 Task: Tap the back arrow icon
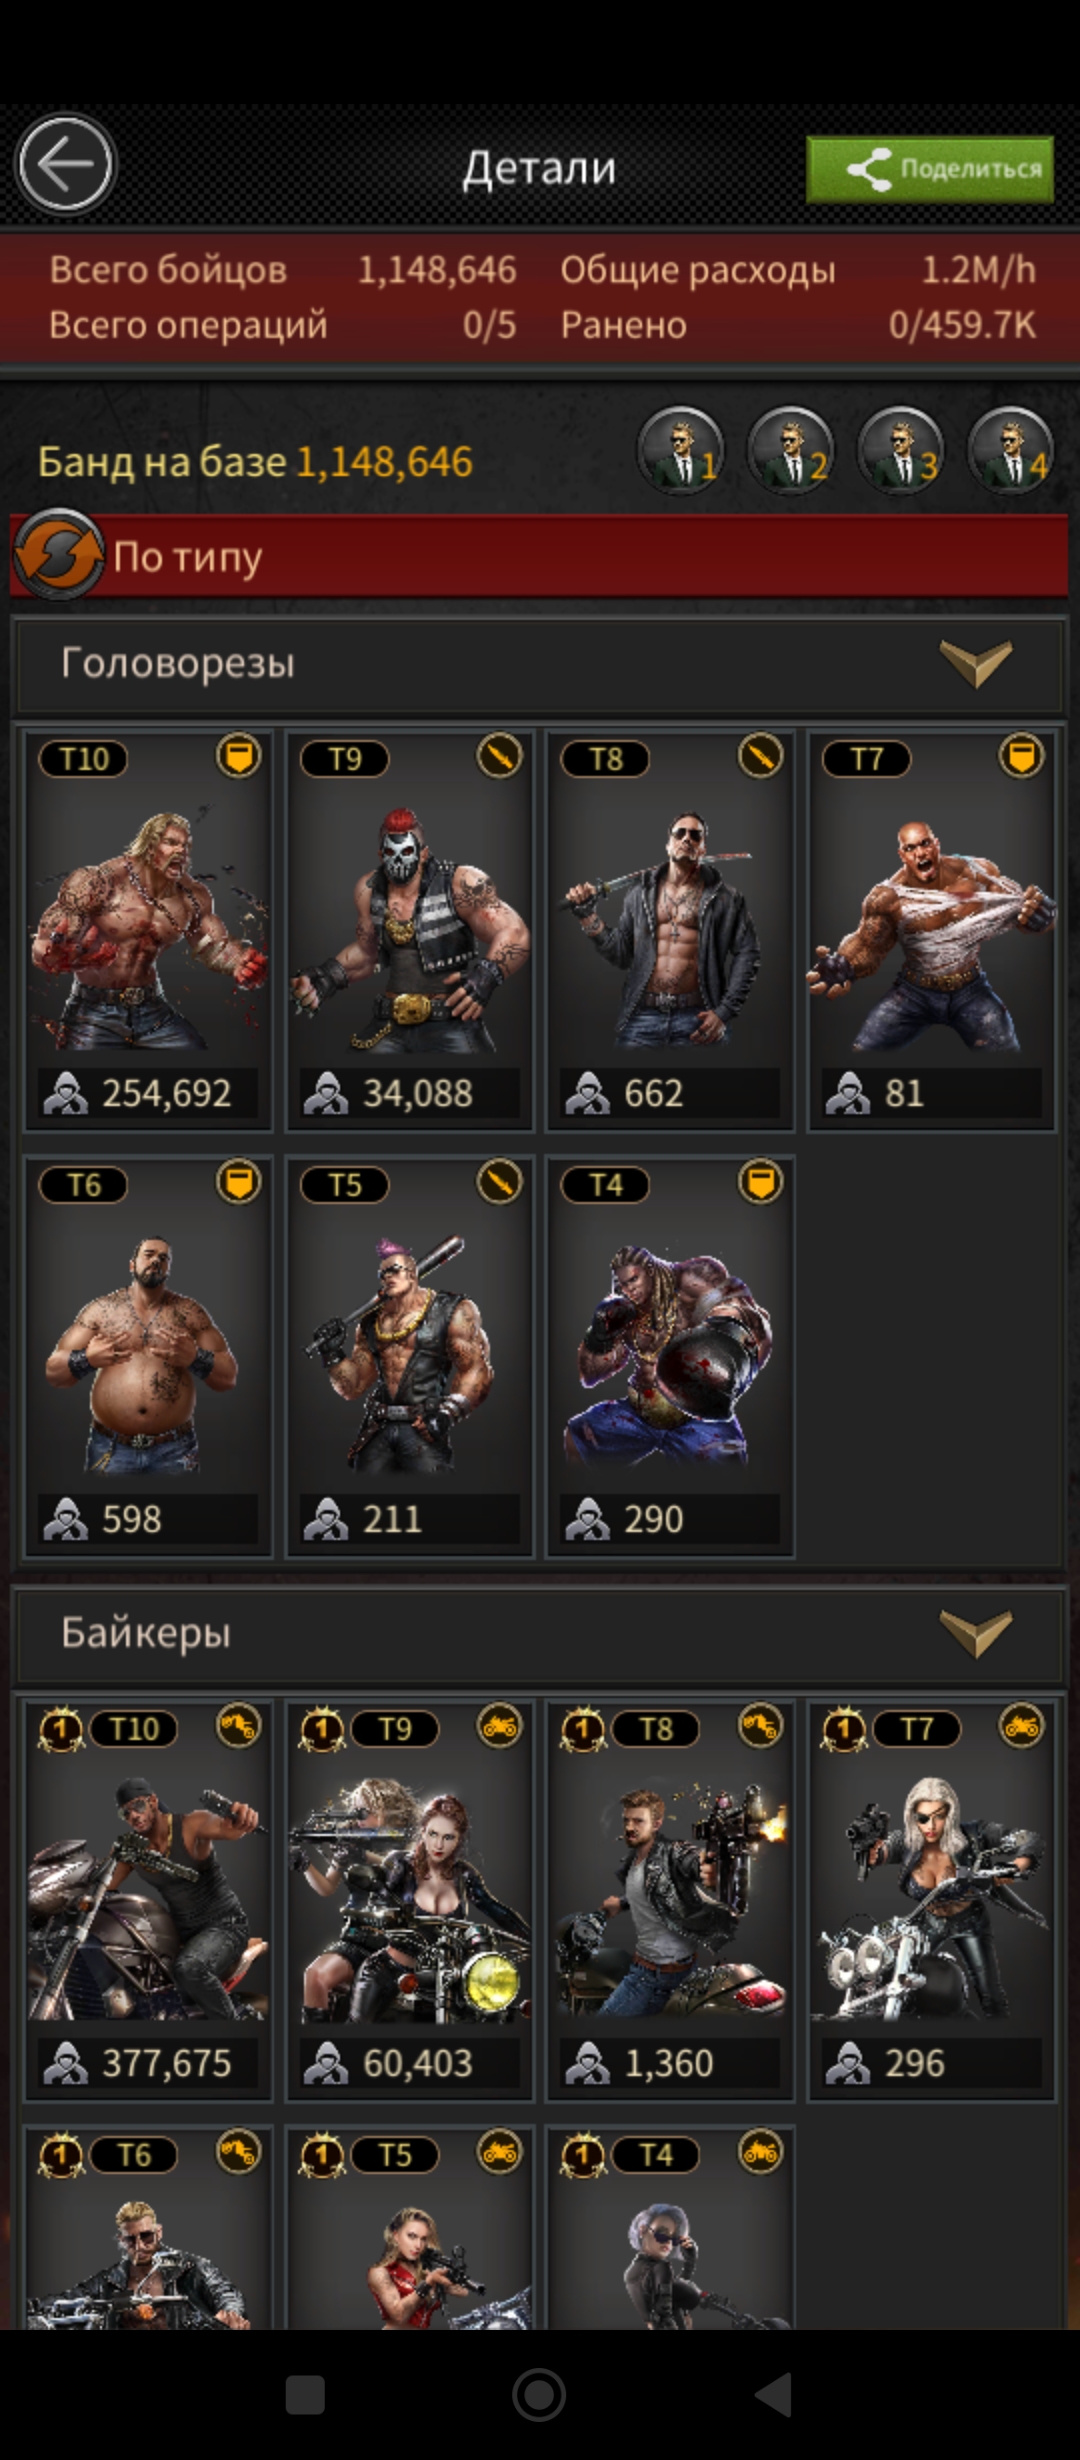pyautogui.click(x=66, y=165)
